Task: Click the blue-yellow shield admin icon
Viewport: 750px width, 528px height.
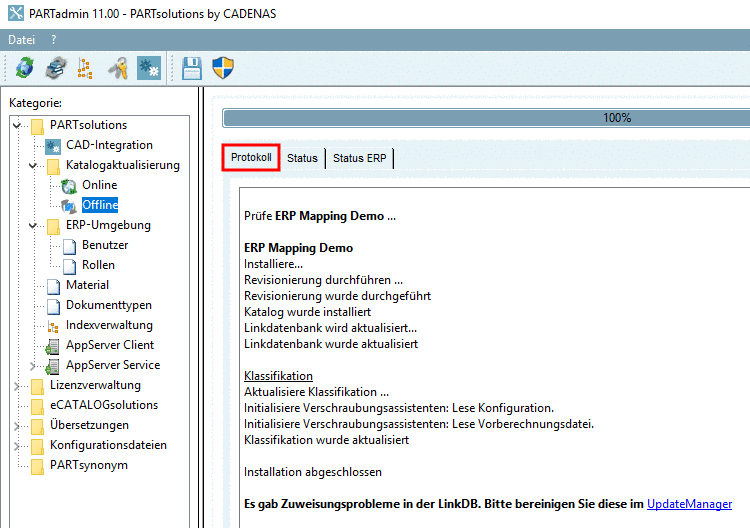Action: (223, 68)
